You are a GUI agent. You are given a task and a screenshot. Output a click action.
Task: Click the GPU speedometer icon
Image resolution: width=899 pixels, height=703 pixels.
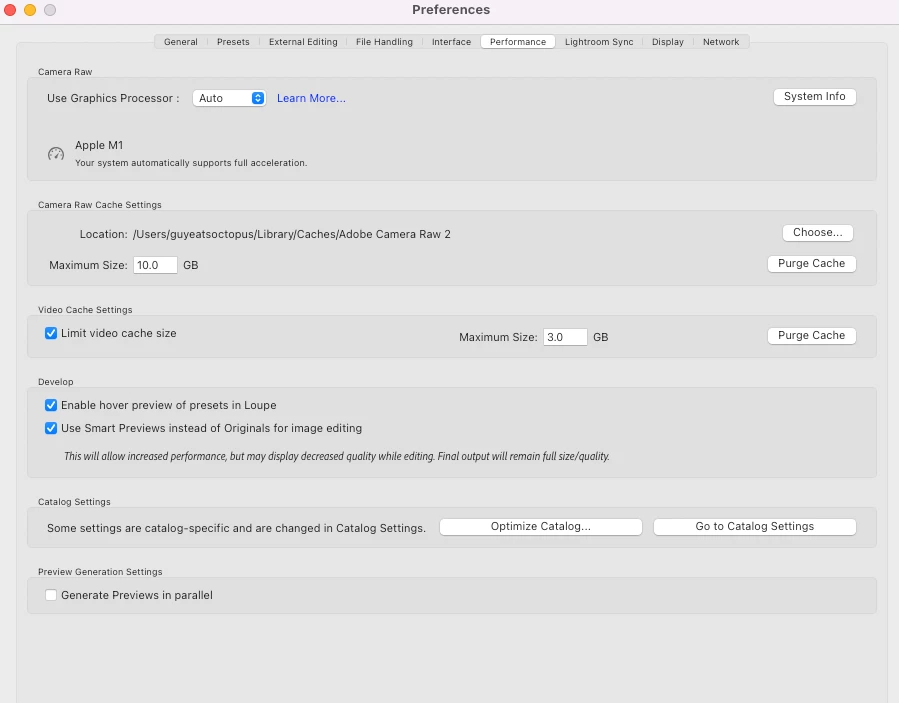[x=56, y=154]
